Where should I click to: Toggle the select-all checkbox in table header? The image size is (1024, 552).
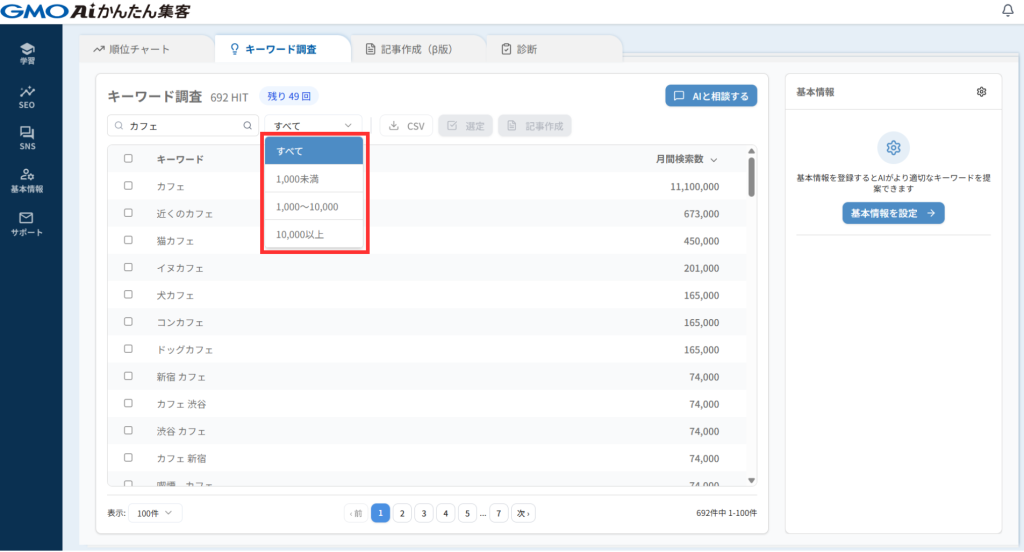[128, 159]
